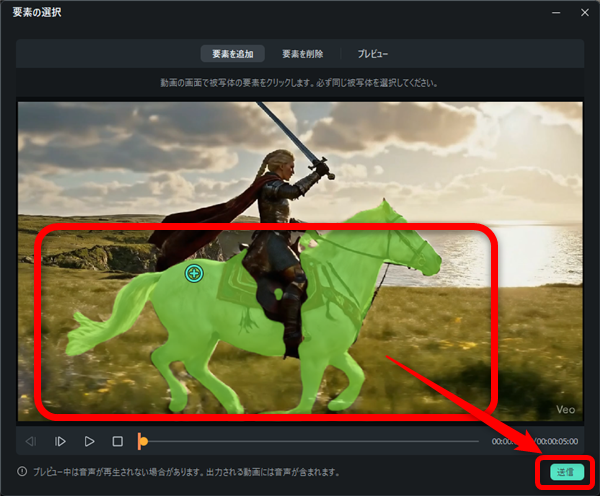Viewport: 600px width, 496px height.
Task: Click the orange playhead on the timeline
Action: pyautogui.click(x=143, y=441)
